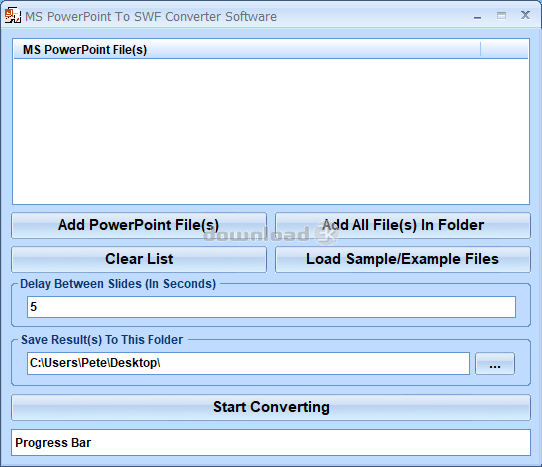Click the column divider in list header
The width and height of the screenshot is (542, 467).
pyautogui.click(x=480, y=49)
